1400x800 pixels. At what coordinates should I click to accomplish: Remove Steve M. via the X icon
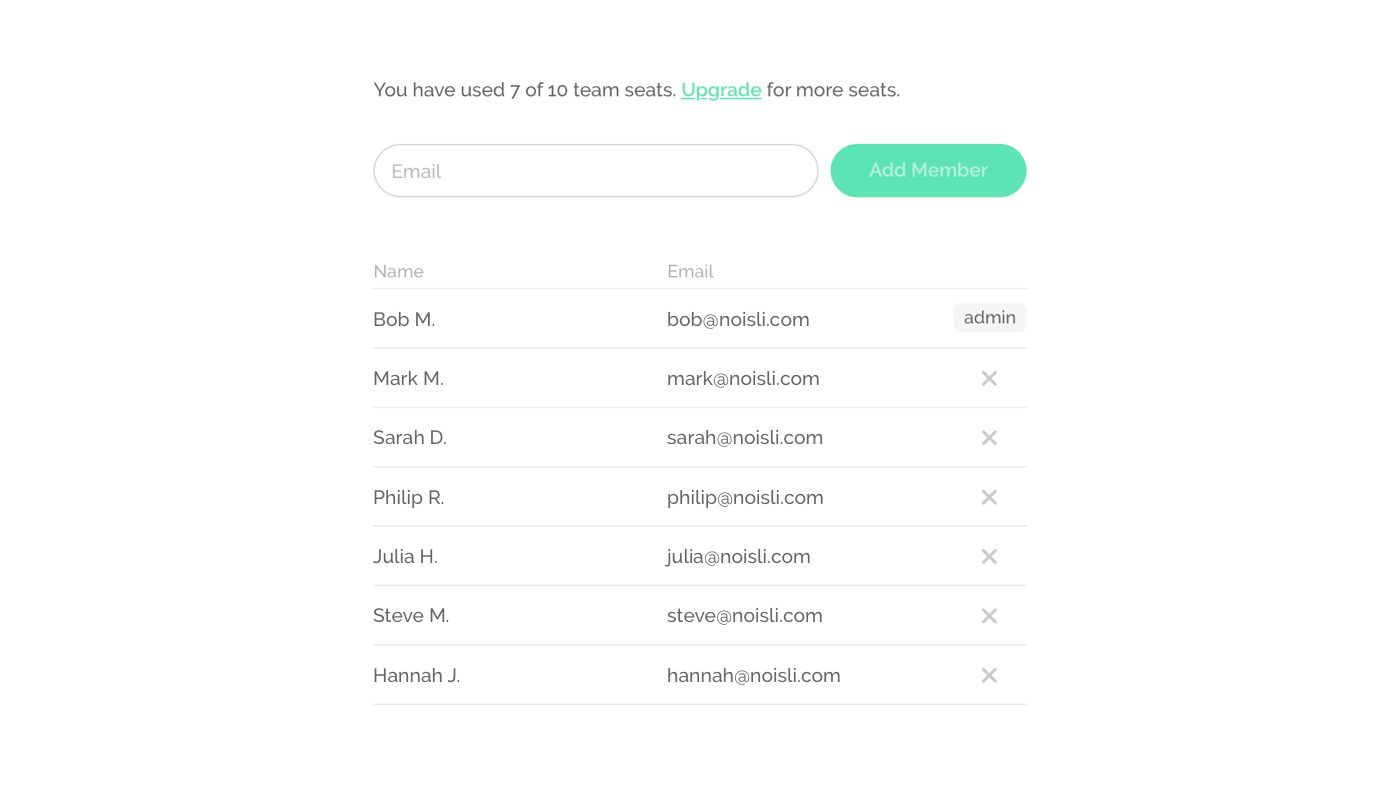coord(989,616)
